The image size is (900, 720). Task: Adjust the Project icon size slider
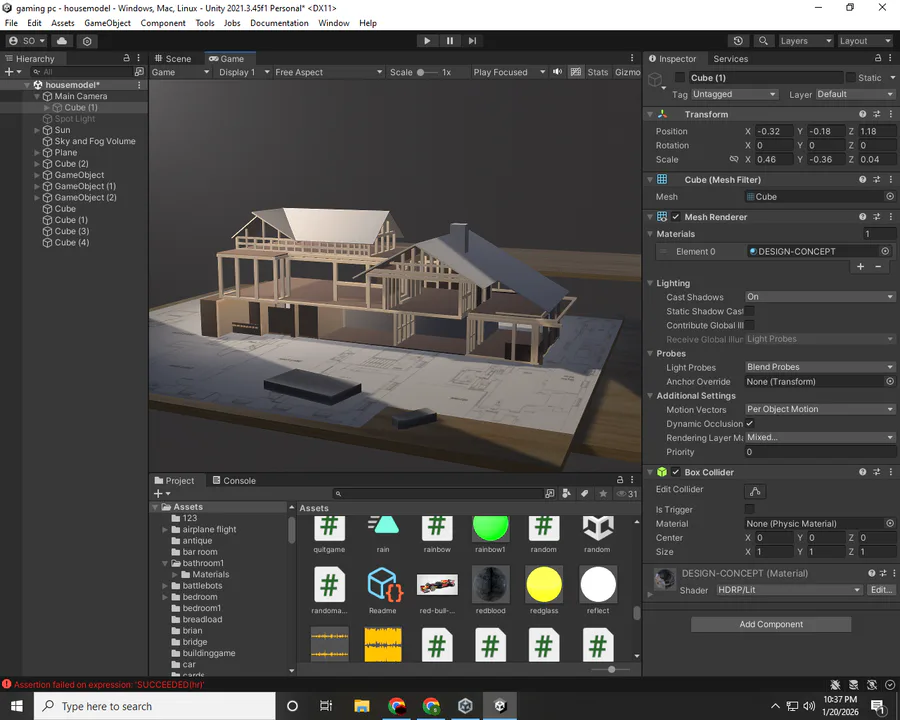click(610, 669)
